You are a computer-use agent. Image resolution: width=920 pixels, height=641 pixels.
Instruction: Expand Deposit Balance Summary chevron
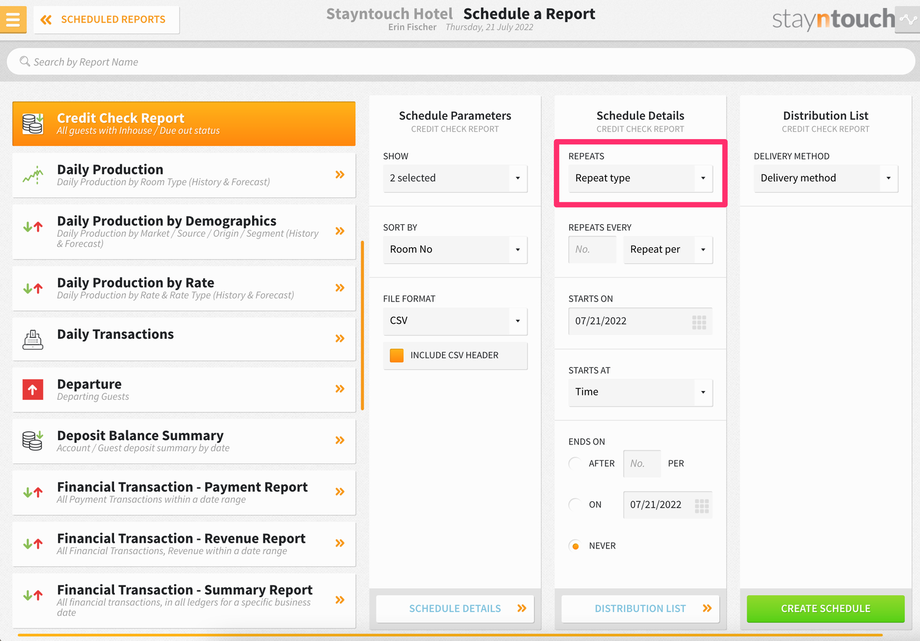click(x=340, y=440)
